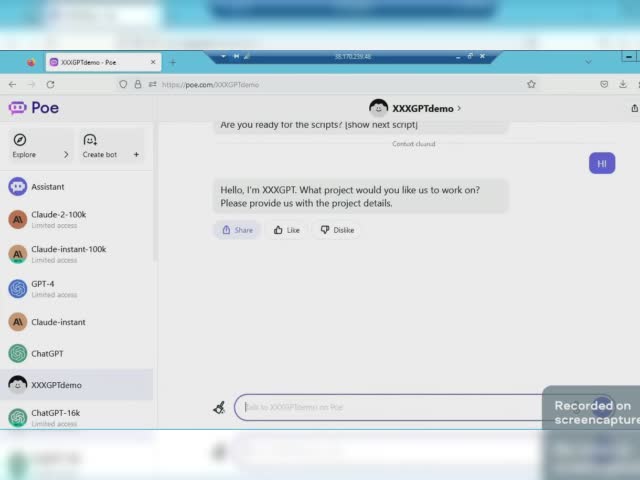Viewport: 640px width, 480px height.
Task: Open the Assistant bot chat
Action: tap(77, 187)
